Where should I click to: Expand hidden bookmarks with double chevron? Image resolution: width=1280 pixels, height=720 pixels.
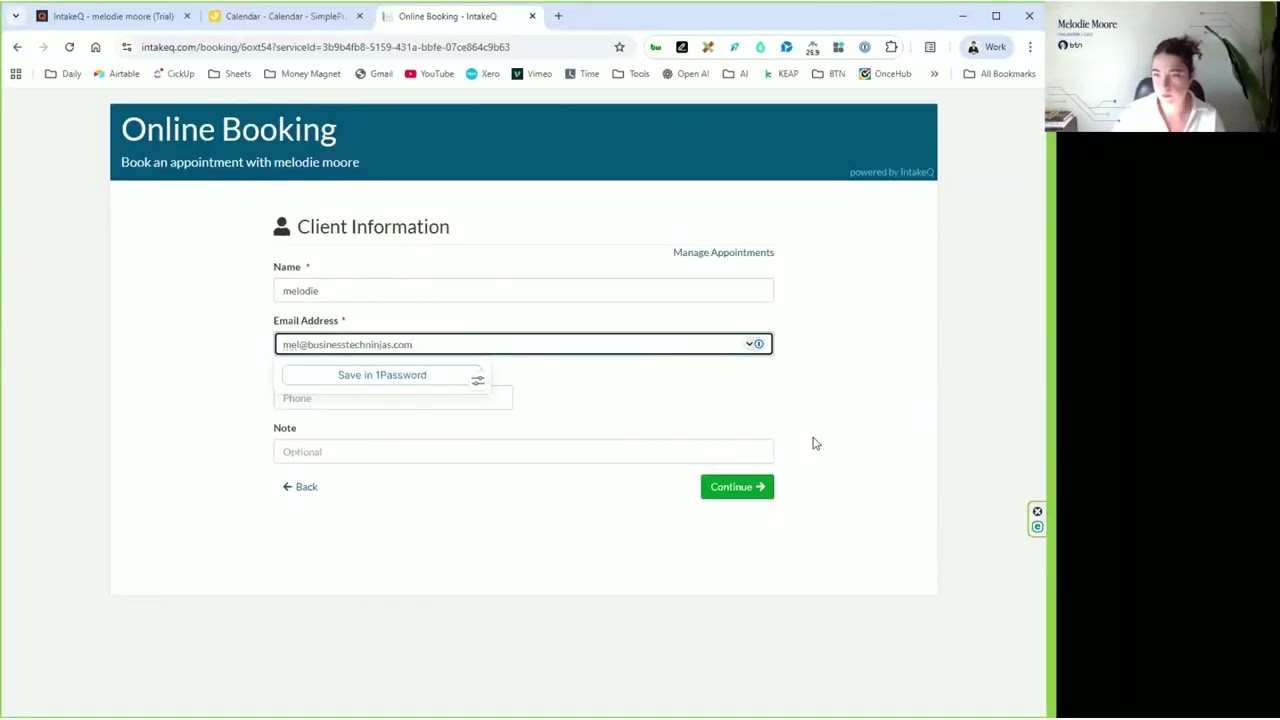click(934, 74)
